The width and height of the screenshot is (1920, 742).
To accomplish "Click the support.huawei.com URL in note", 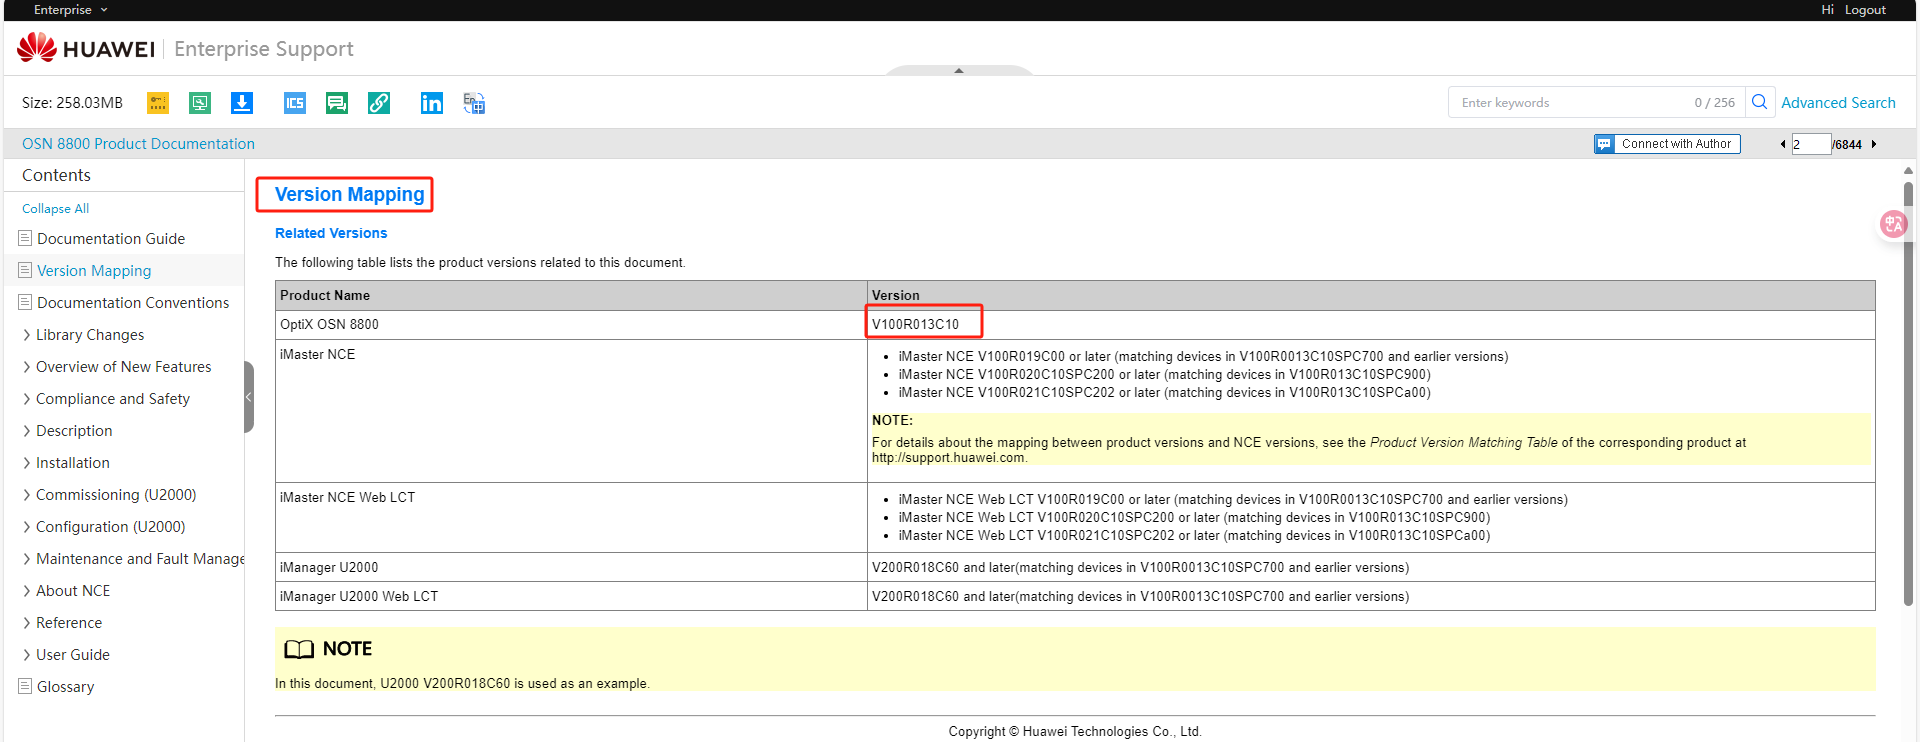I will pyautogui.click(x=948, y=458).
